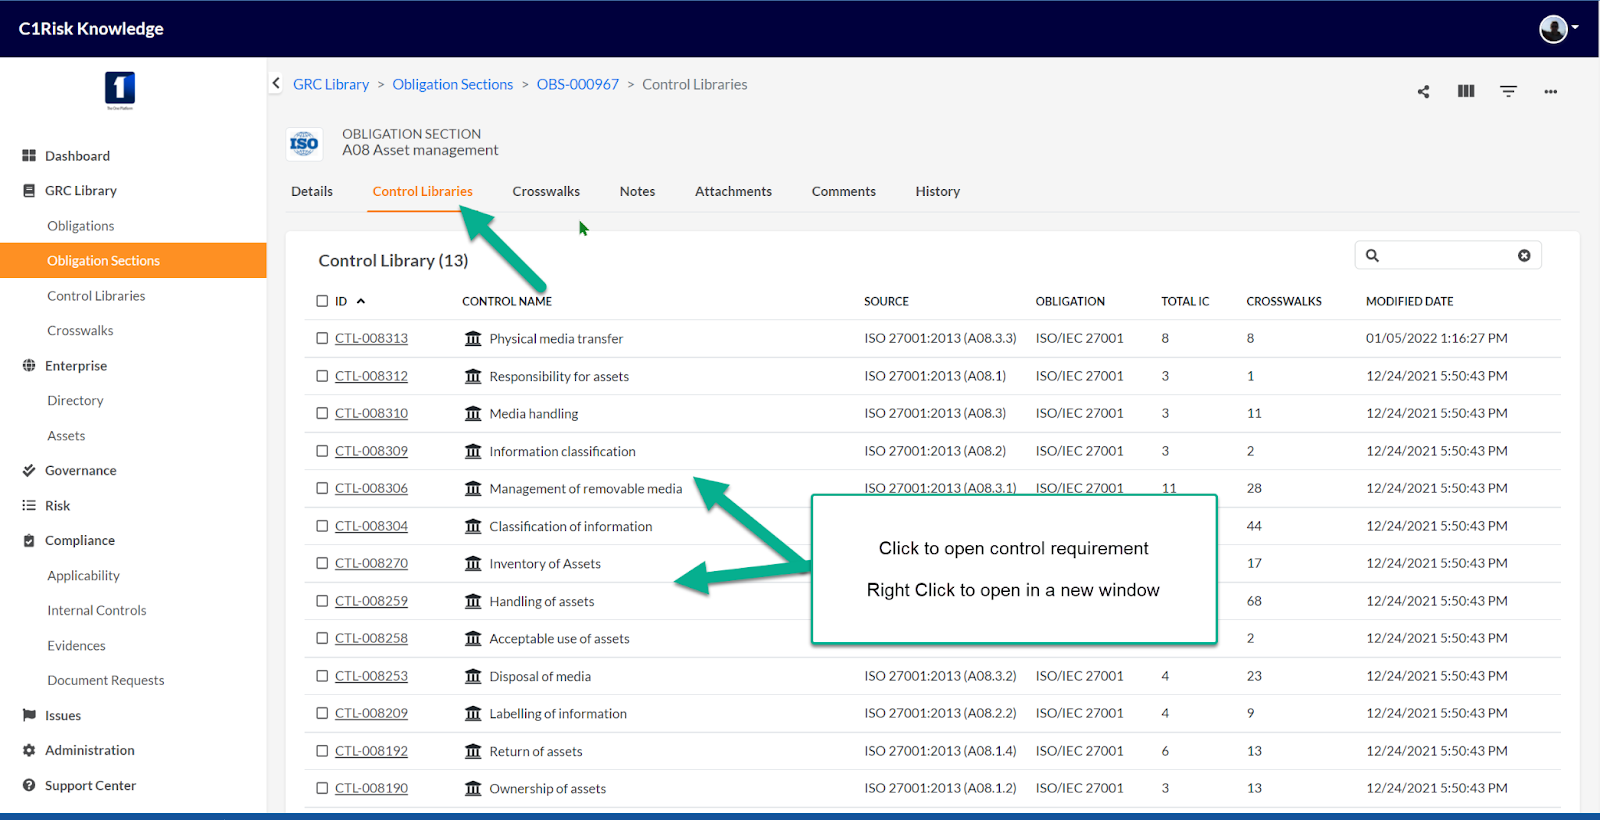Open the OBS-000967 breadcrumb link
Screen dimensions: 1600x820
coord(578,84)
